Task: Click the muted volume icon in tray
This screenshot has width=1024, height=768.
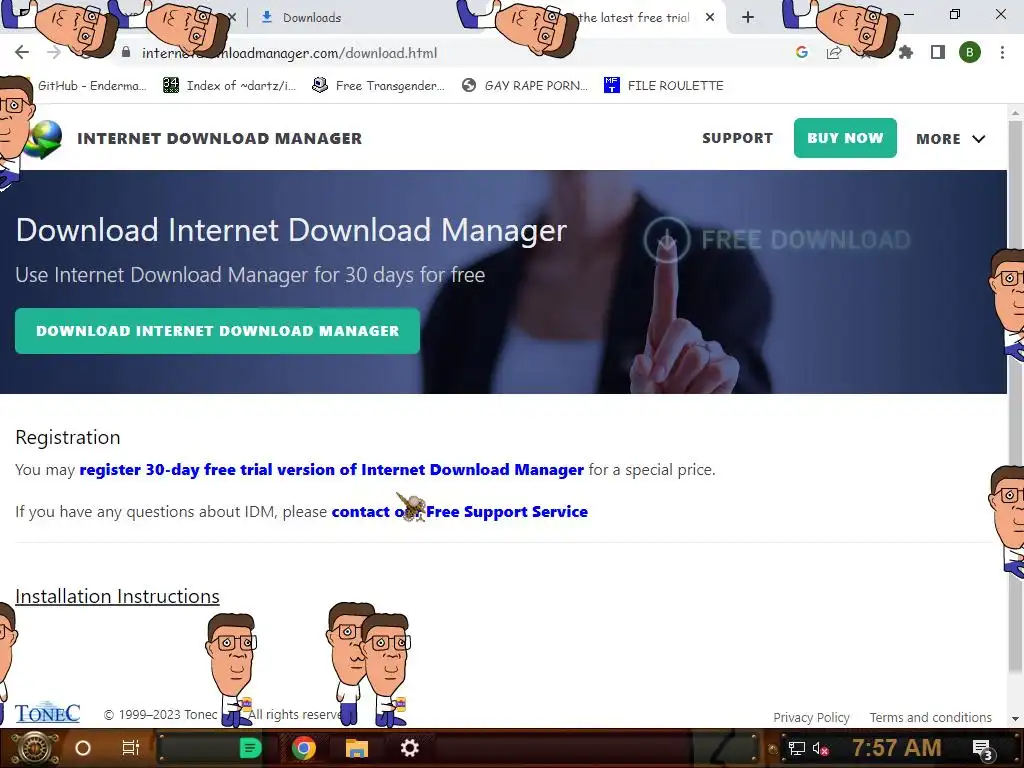Action: [x=820, y=748]
